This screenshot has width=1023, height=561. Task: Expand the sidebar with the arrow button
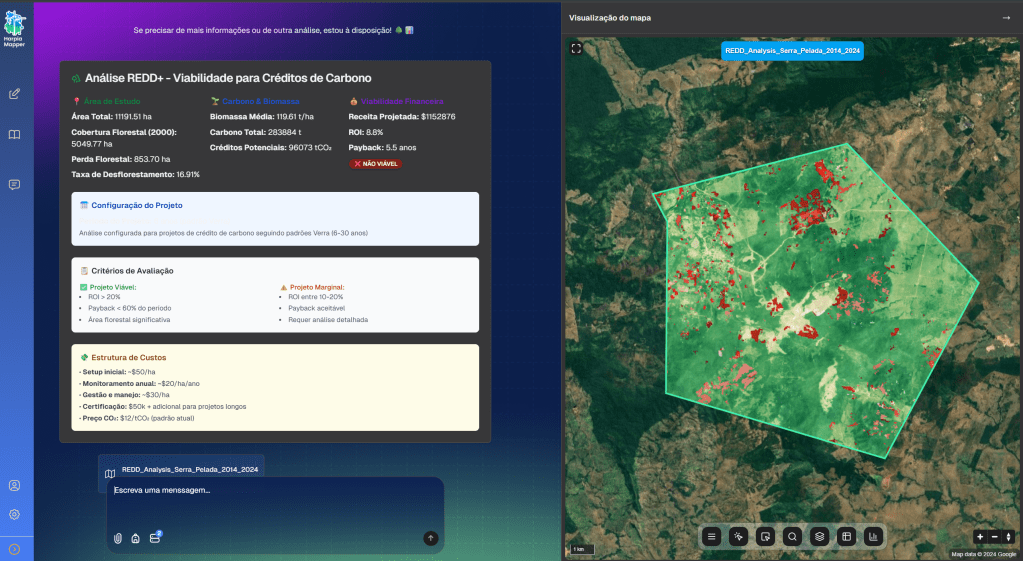pyautogui.click(x=15, y=548)
